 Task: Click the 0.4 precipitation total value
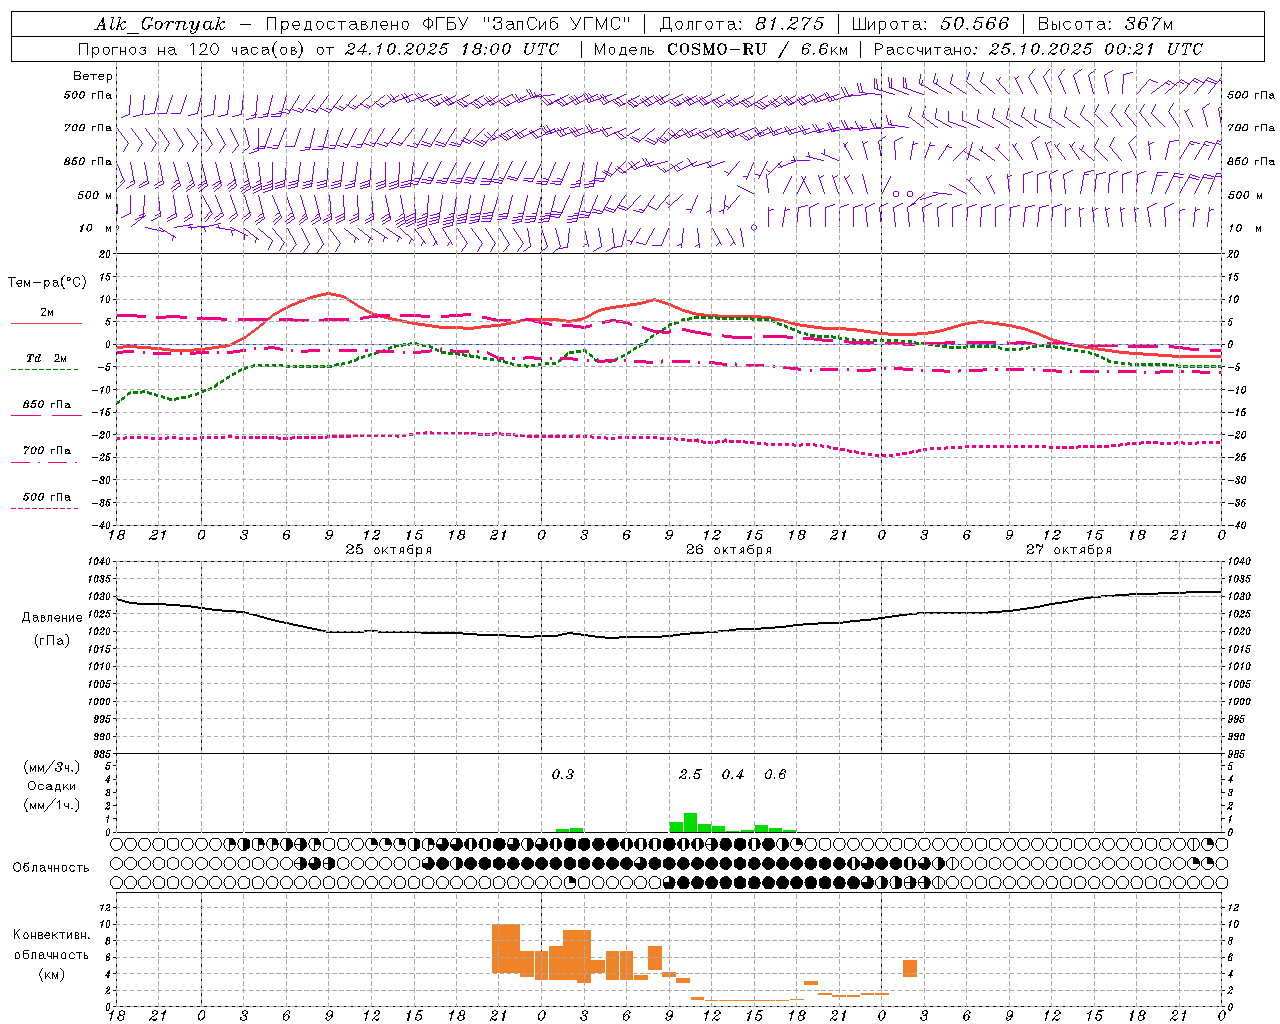(733, 774)
